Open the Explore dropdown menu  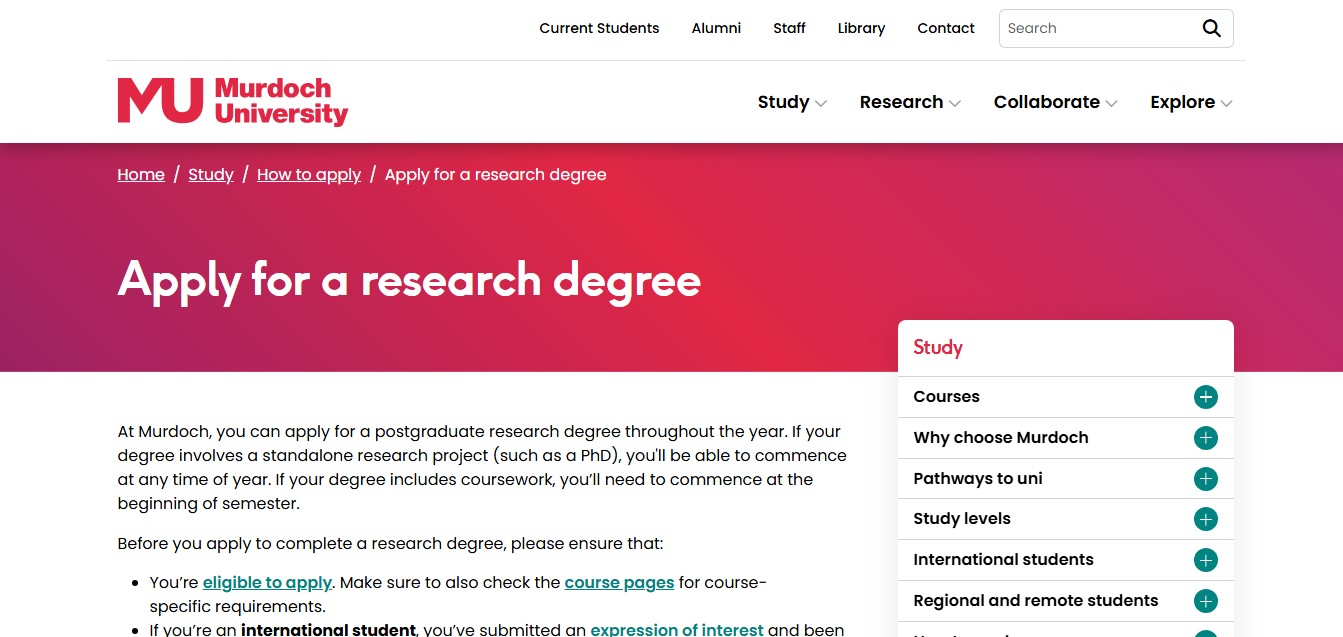pyautogui.click(x=1191, y=102)
